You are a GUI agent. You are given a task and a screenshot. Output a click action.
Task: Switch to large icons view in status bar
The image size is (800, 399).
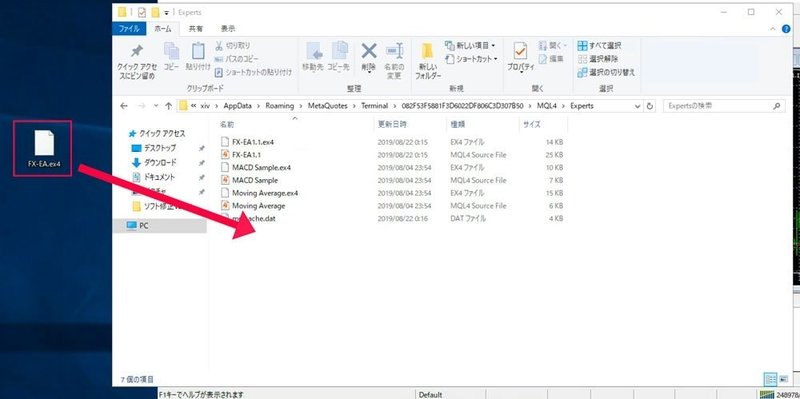(783, 379)
